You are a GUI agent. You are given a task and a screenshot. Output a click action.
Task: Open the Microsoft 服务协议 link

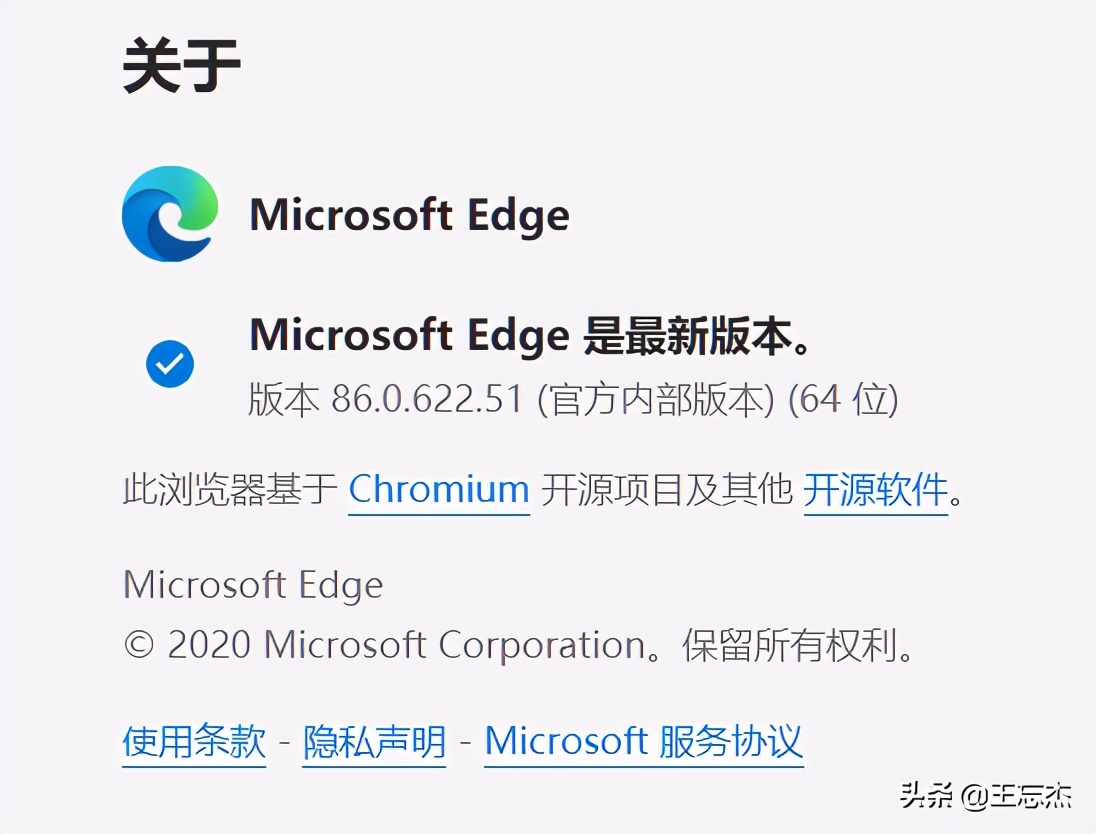(644, 742)
